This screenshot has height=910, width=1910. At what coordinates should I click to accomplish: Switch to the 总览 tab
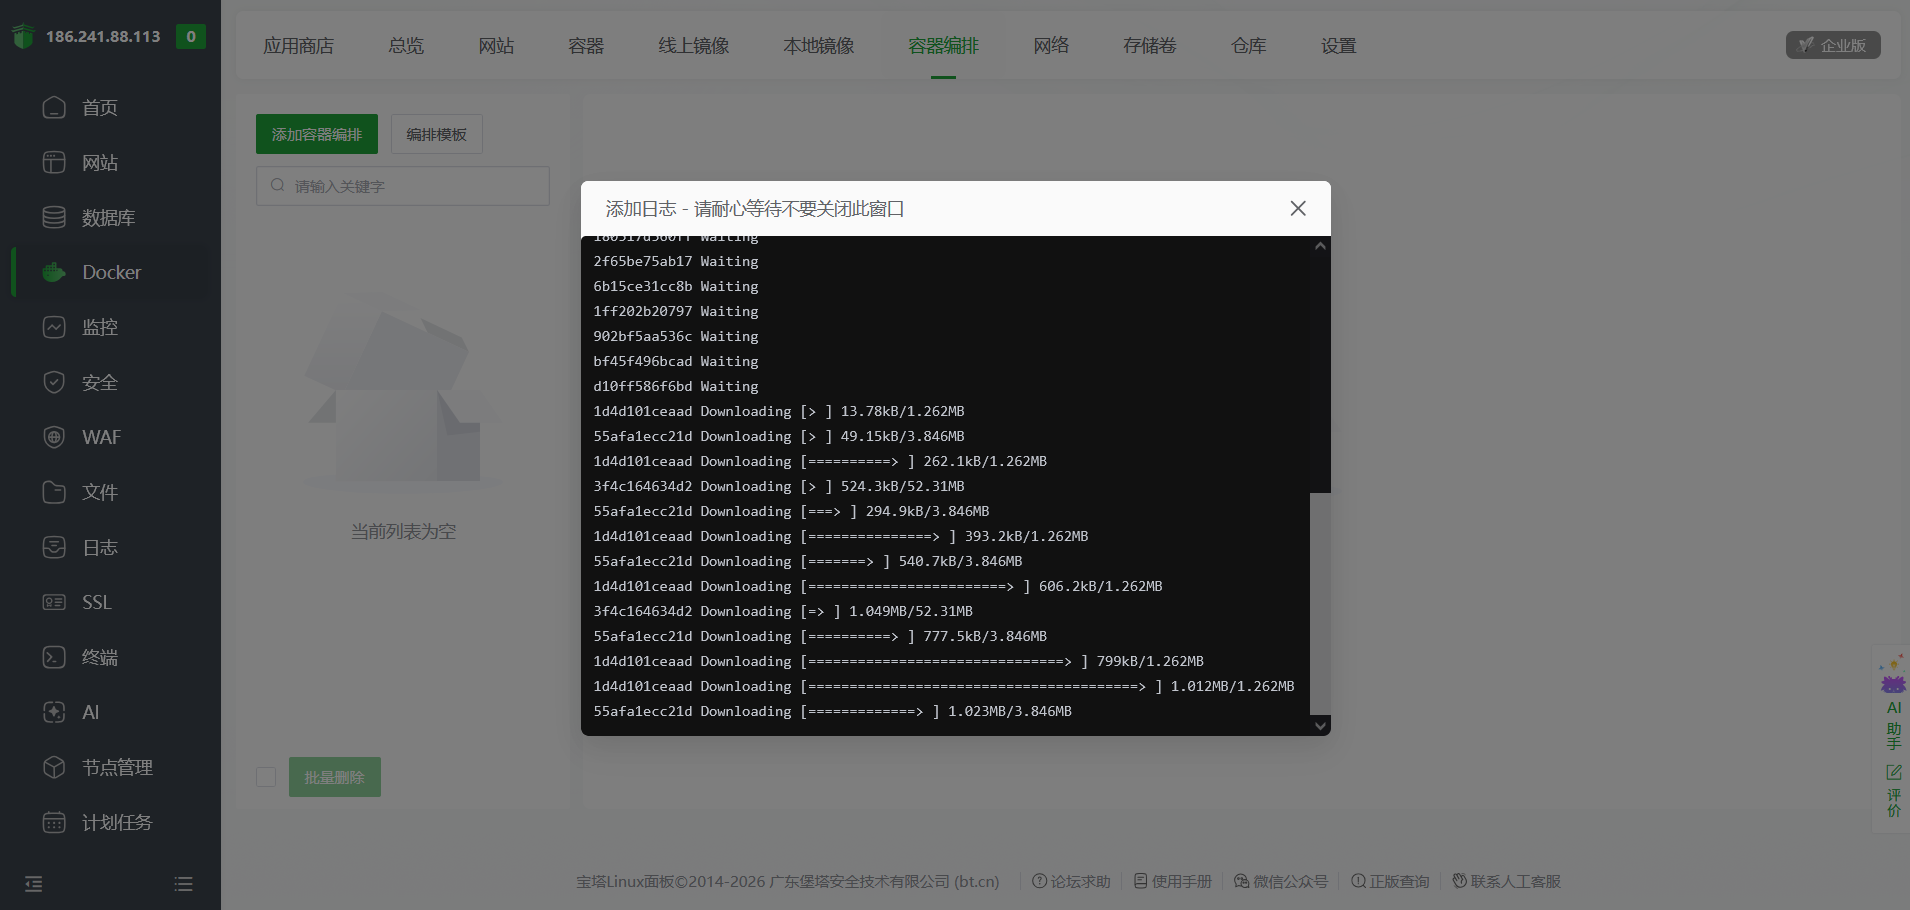click(406, 46)
